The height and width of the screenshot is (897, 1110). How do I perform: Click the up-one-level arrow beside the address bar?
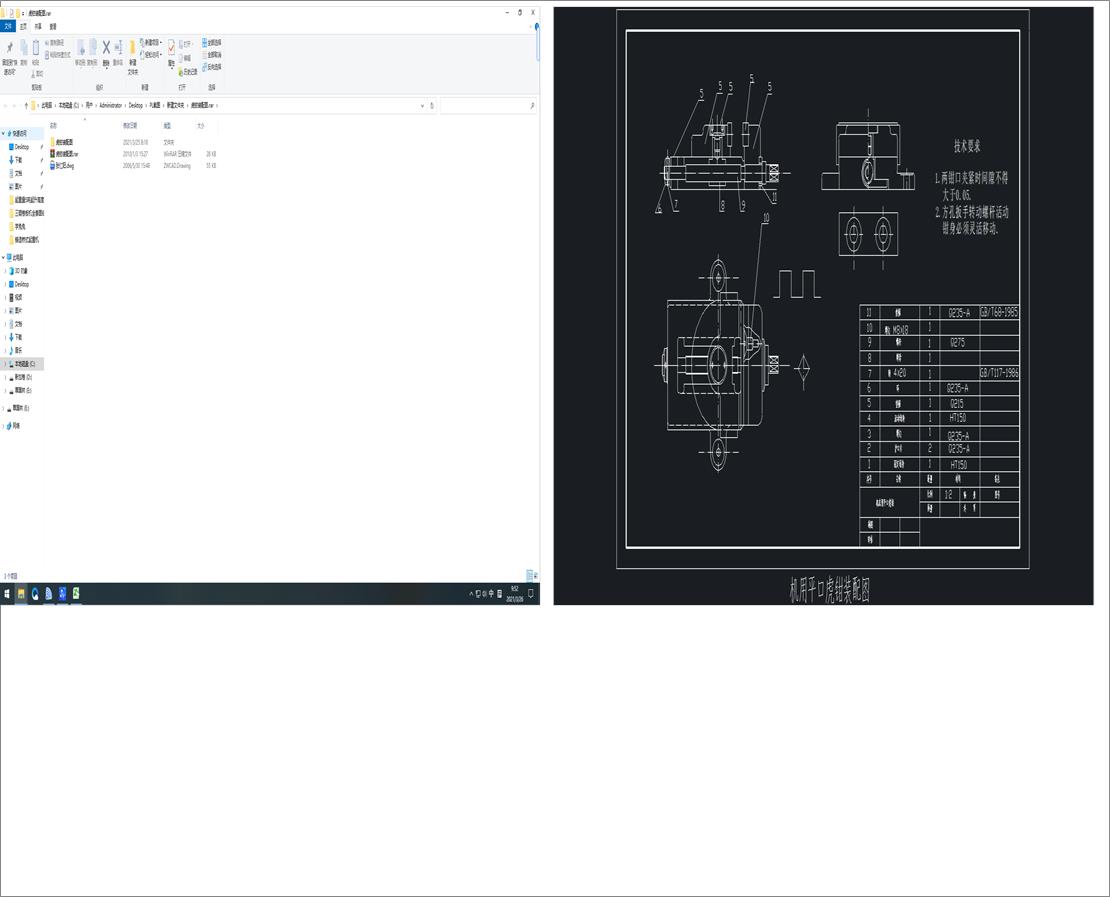pos(26,105)
